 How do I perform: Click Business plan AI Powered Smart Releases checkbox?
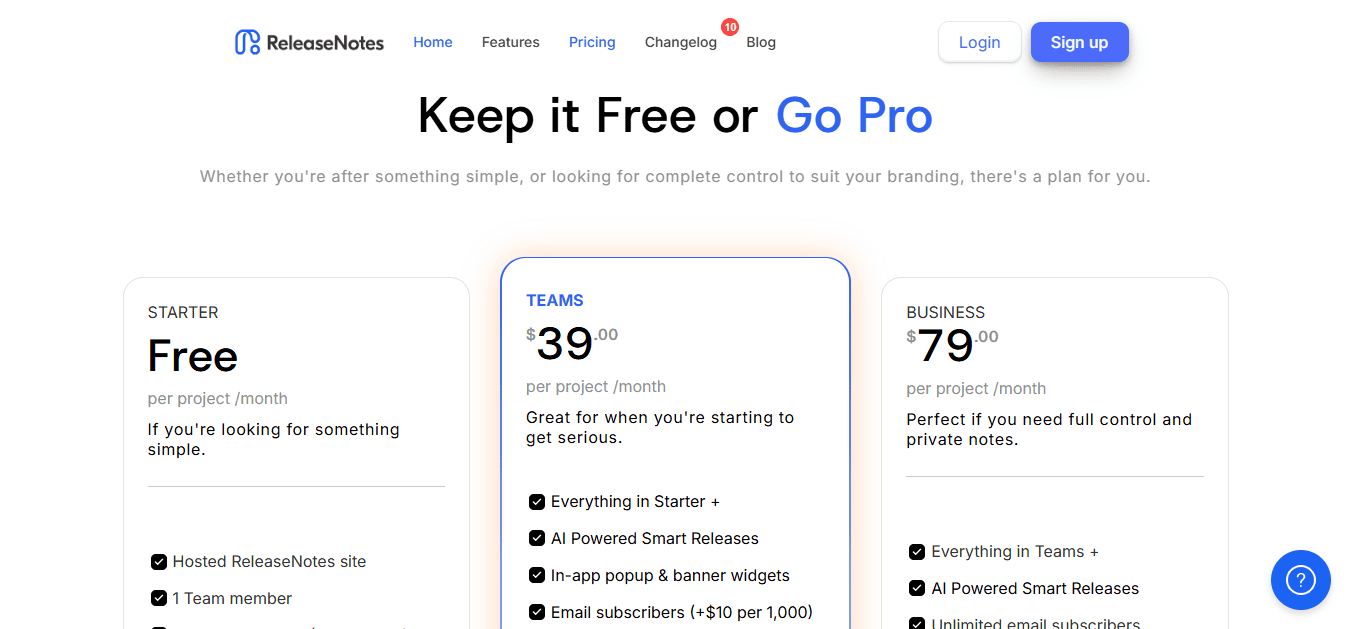[x=917, y=588]
